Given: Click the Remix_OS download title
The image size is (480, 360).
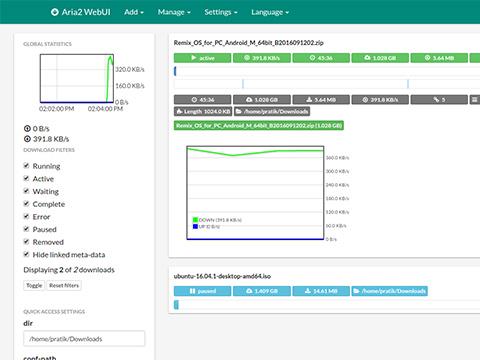Looking at the screenshot, I should (x=249, y=43).
